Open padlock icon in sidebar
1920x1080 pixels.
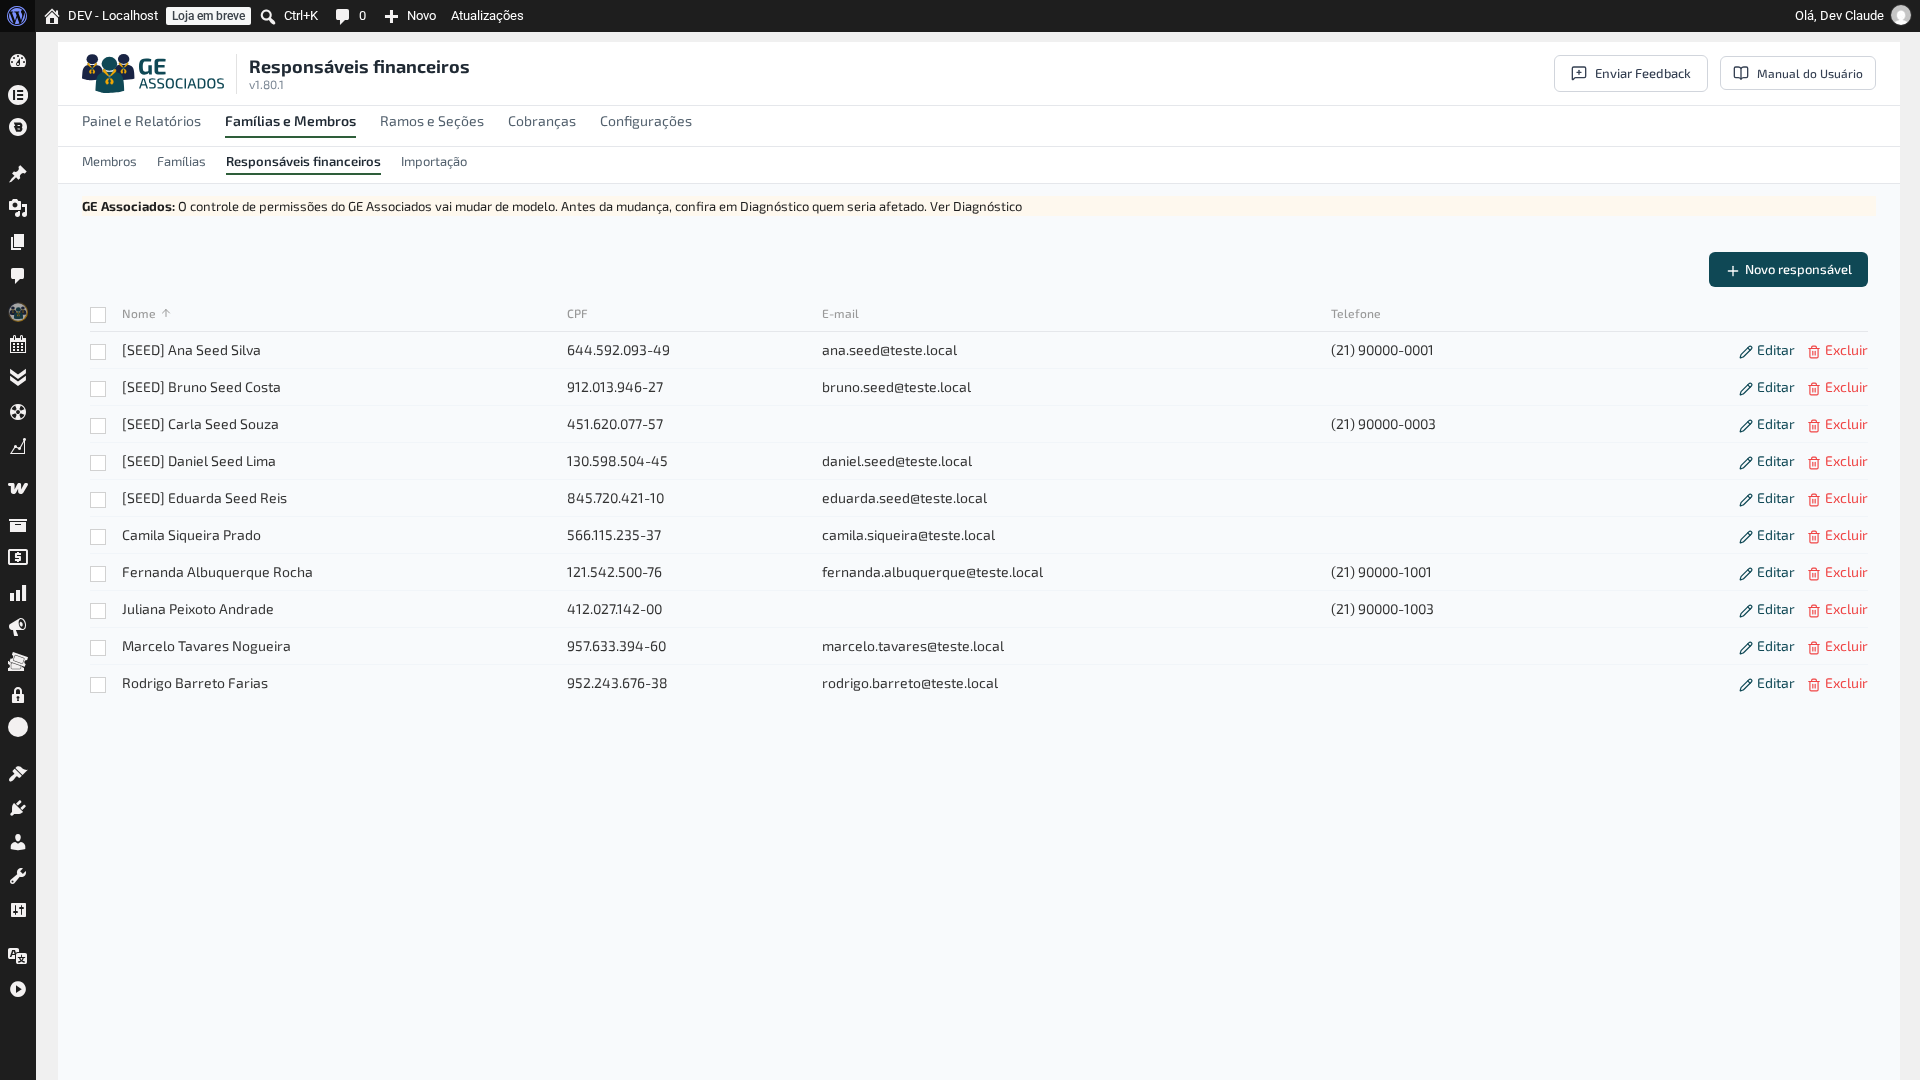(x=18, y=695)
